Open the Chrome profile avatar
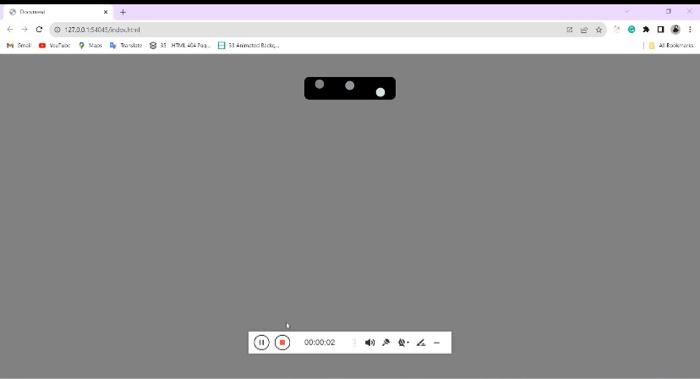This screenshot has width=700, height=379. click(x=675, y=29)
